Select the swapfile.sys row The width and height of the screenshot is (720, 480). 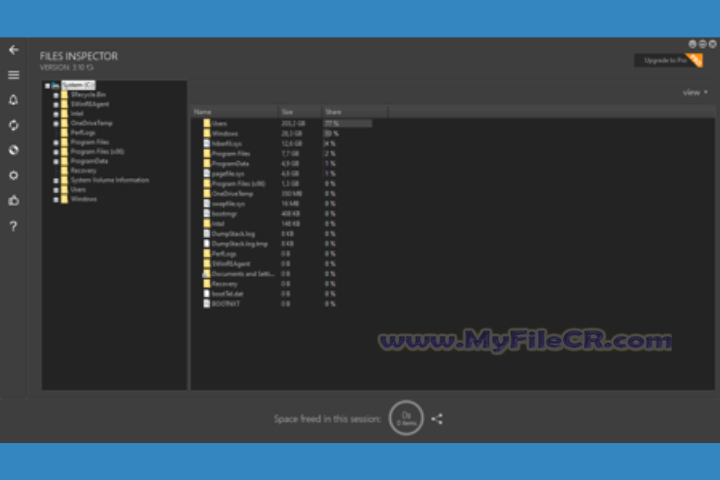452,203
